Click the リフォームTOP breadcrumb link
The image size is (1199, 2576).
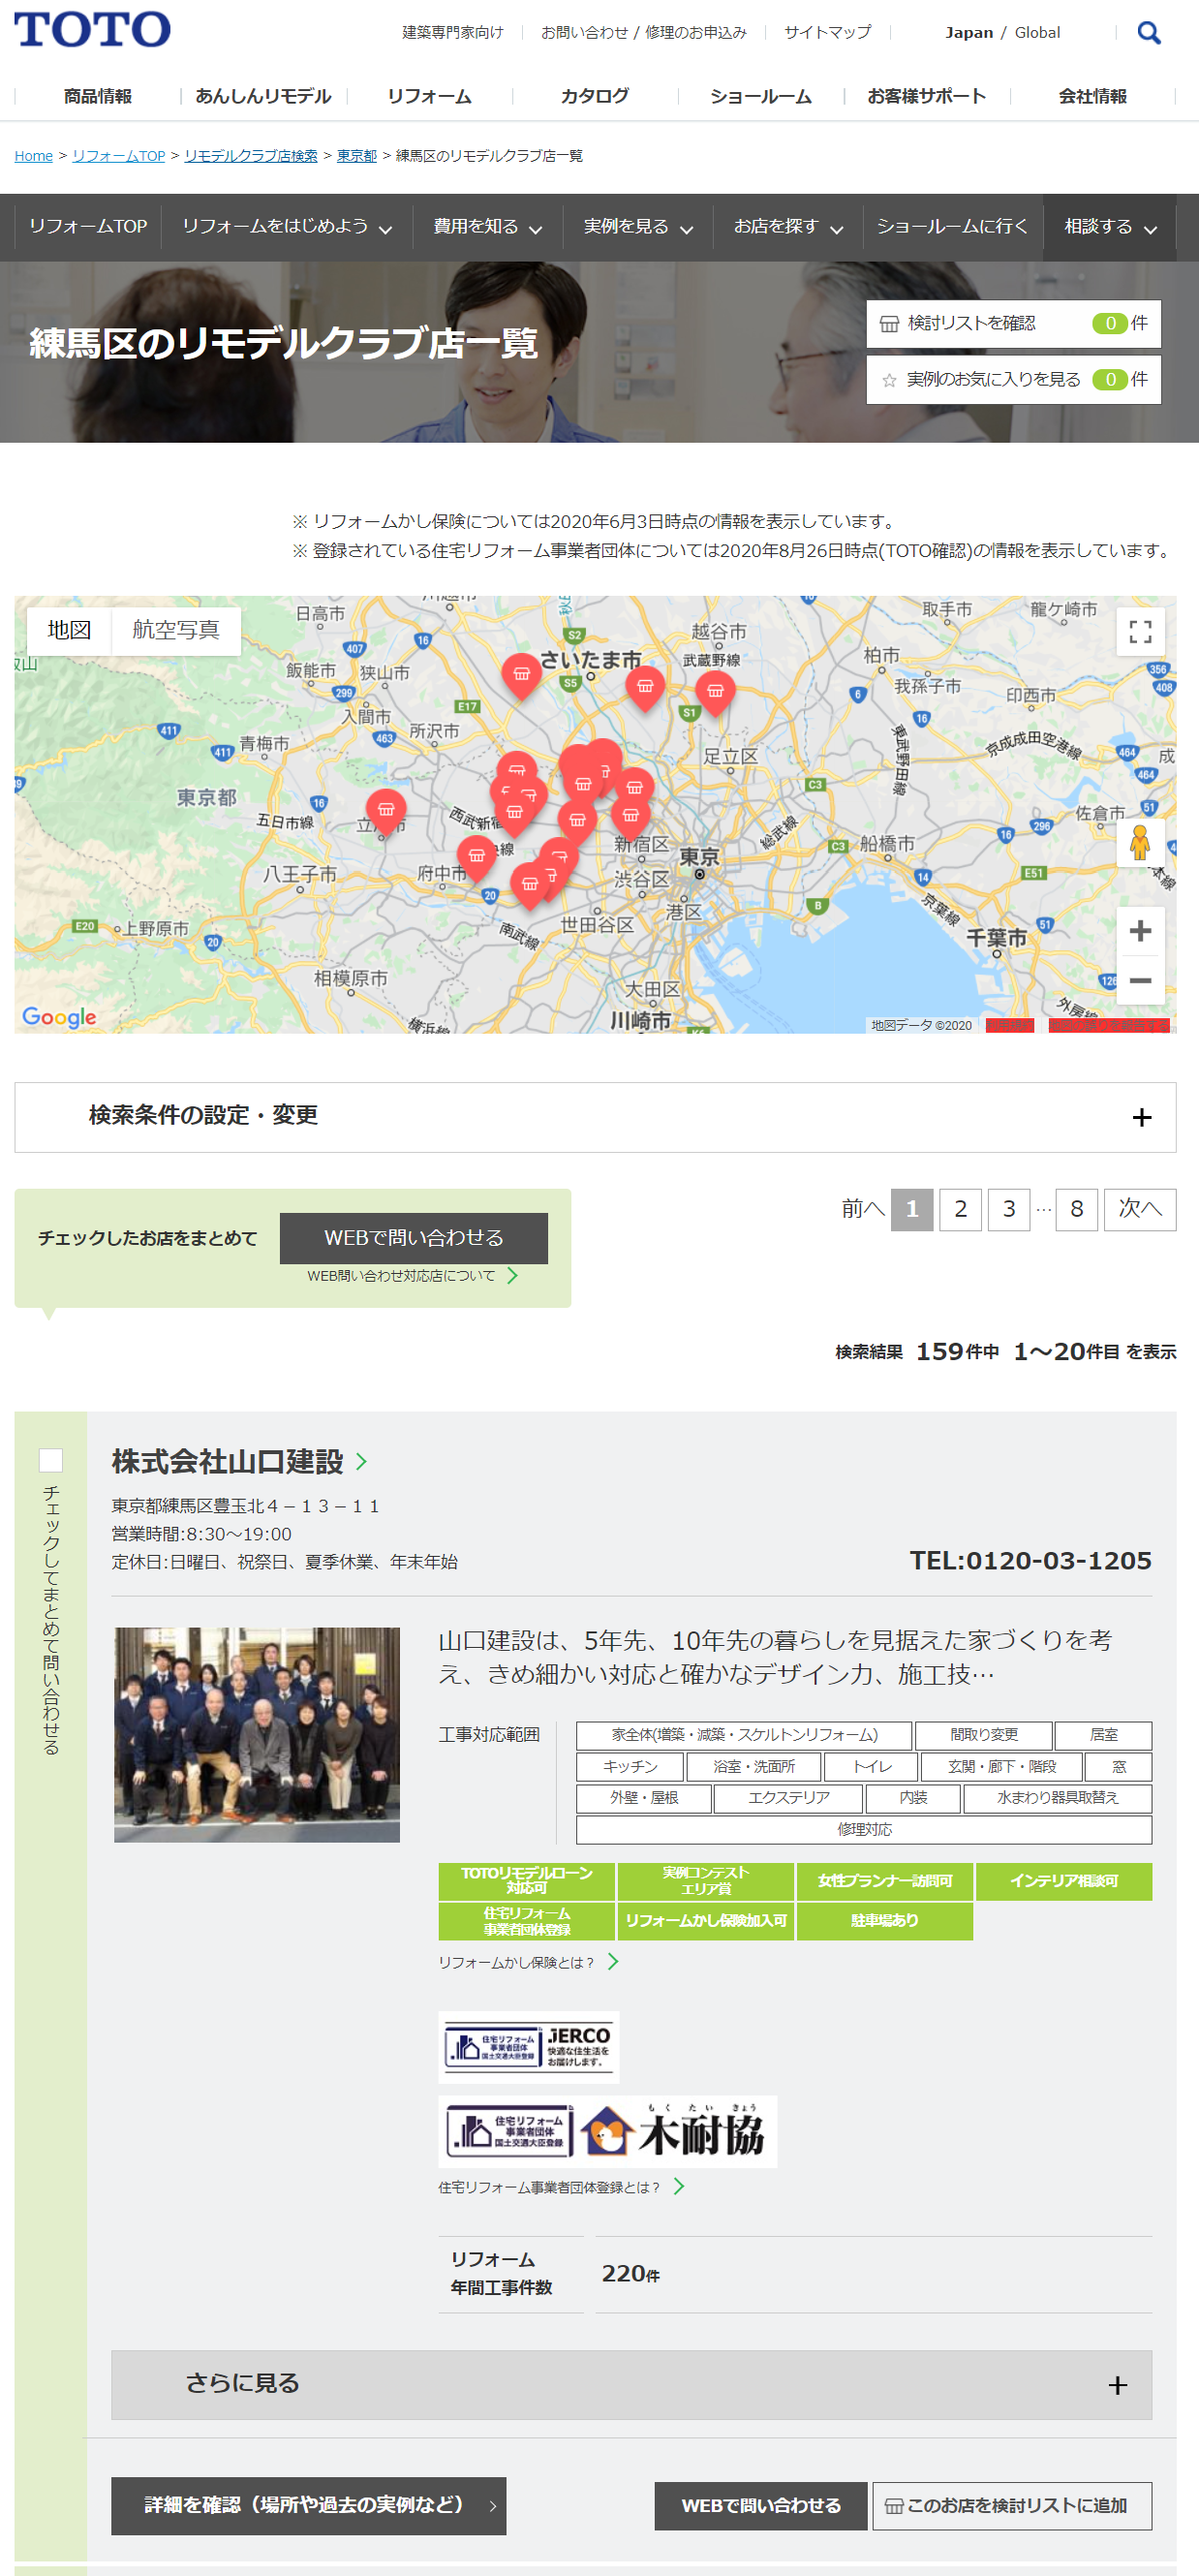pos(119,156)
